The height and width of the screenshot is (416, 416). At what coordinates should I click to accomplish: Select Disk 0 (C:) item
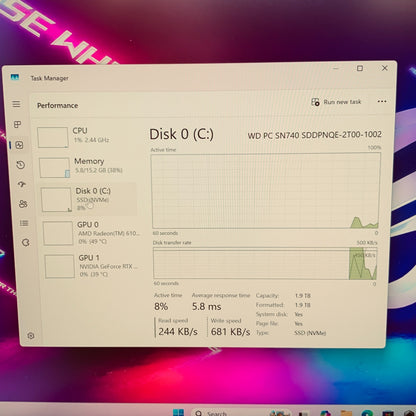click(x=89, y=199)
